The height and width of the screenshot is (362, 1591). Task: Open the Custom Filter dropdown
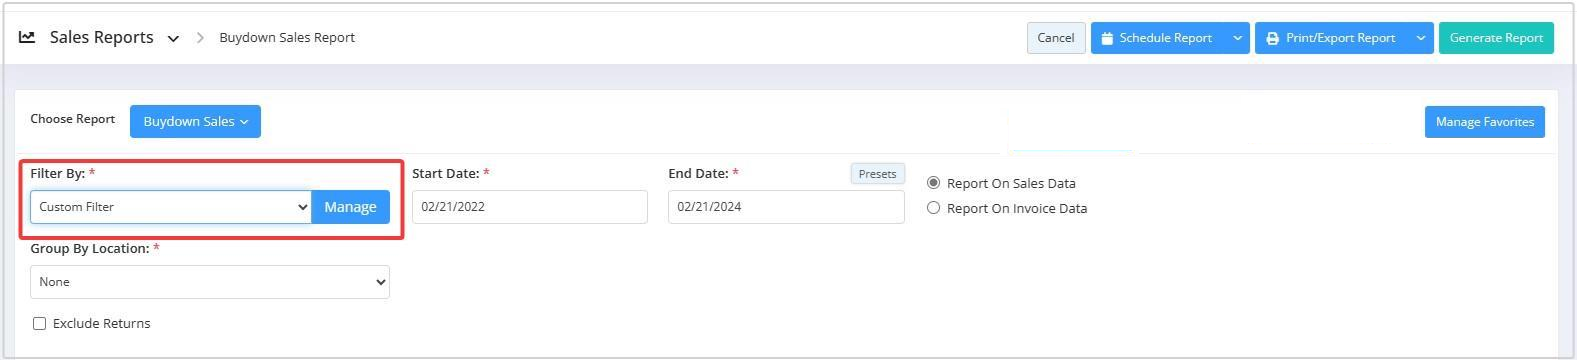click(171, 207)
